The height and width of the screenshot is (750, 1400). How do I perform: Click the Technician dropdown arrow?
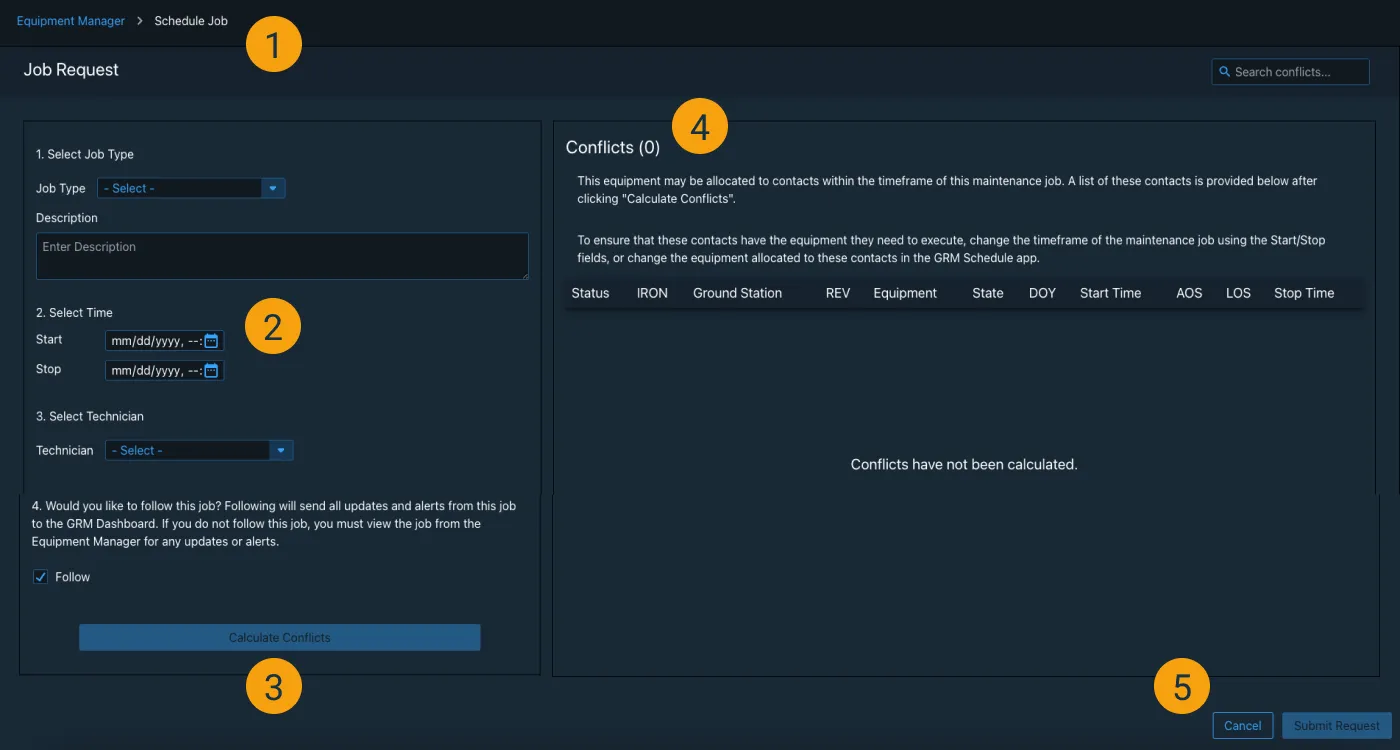click(x=281, y=451)
